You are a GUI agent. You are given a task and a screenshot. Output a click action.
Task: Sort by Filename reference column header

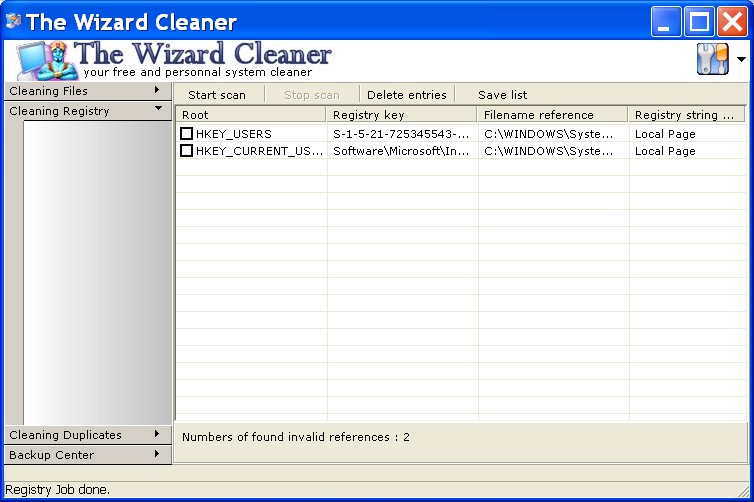pyautogui.click(x=553, y=115)
